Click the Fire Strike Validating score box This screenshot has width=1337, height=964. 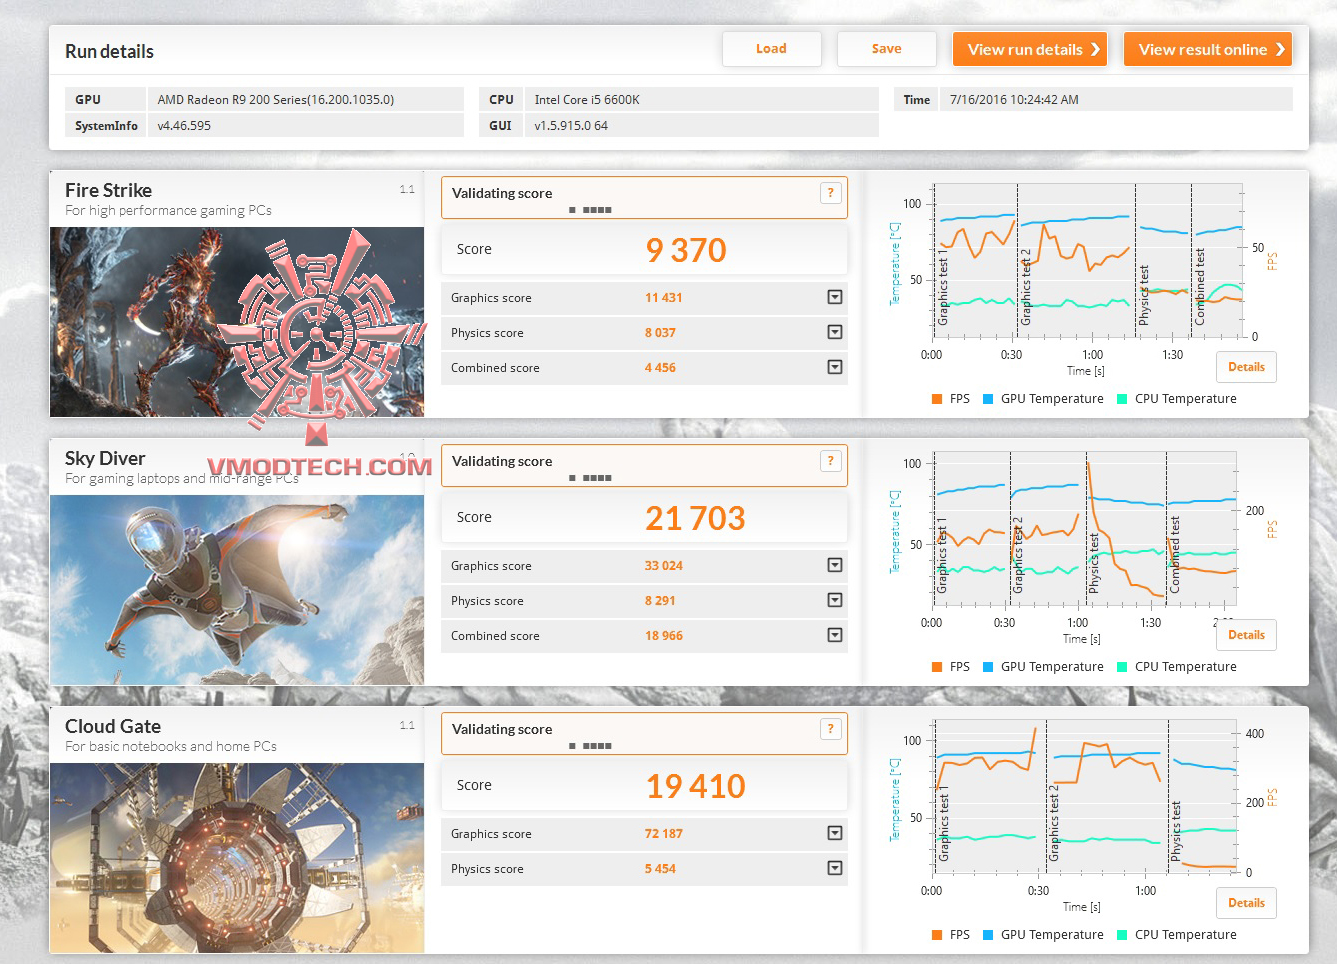click(644, 197)
